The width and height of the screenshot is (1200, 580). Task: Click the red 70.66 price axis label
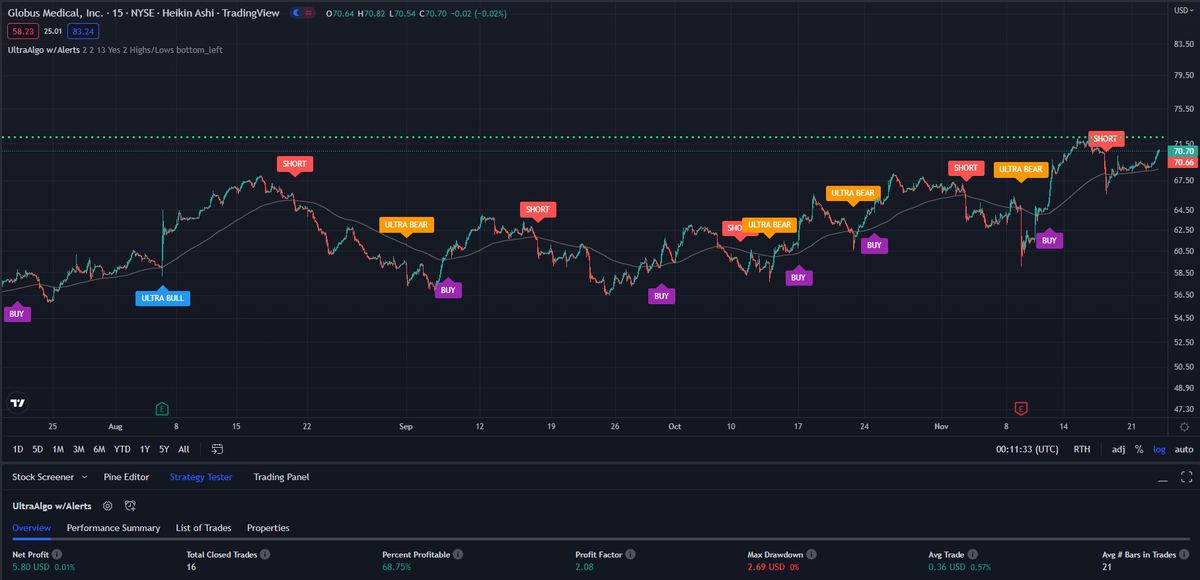point(1183,162)
